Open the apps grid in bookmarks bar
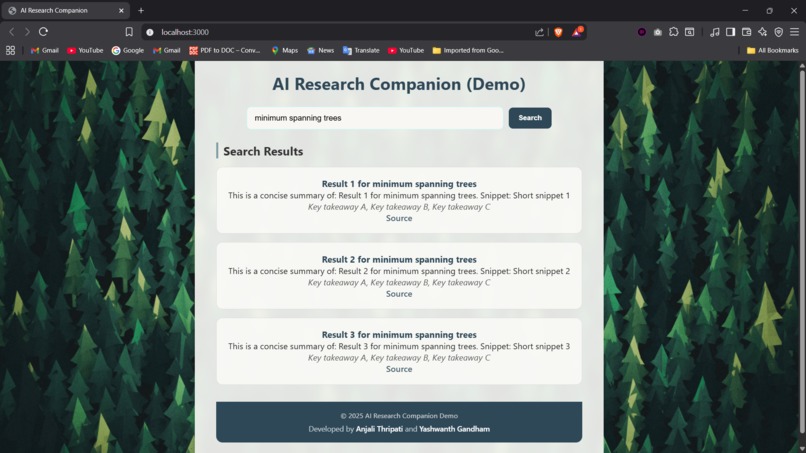 pos(10,50)
